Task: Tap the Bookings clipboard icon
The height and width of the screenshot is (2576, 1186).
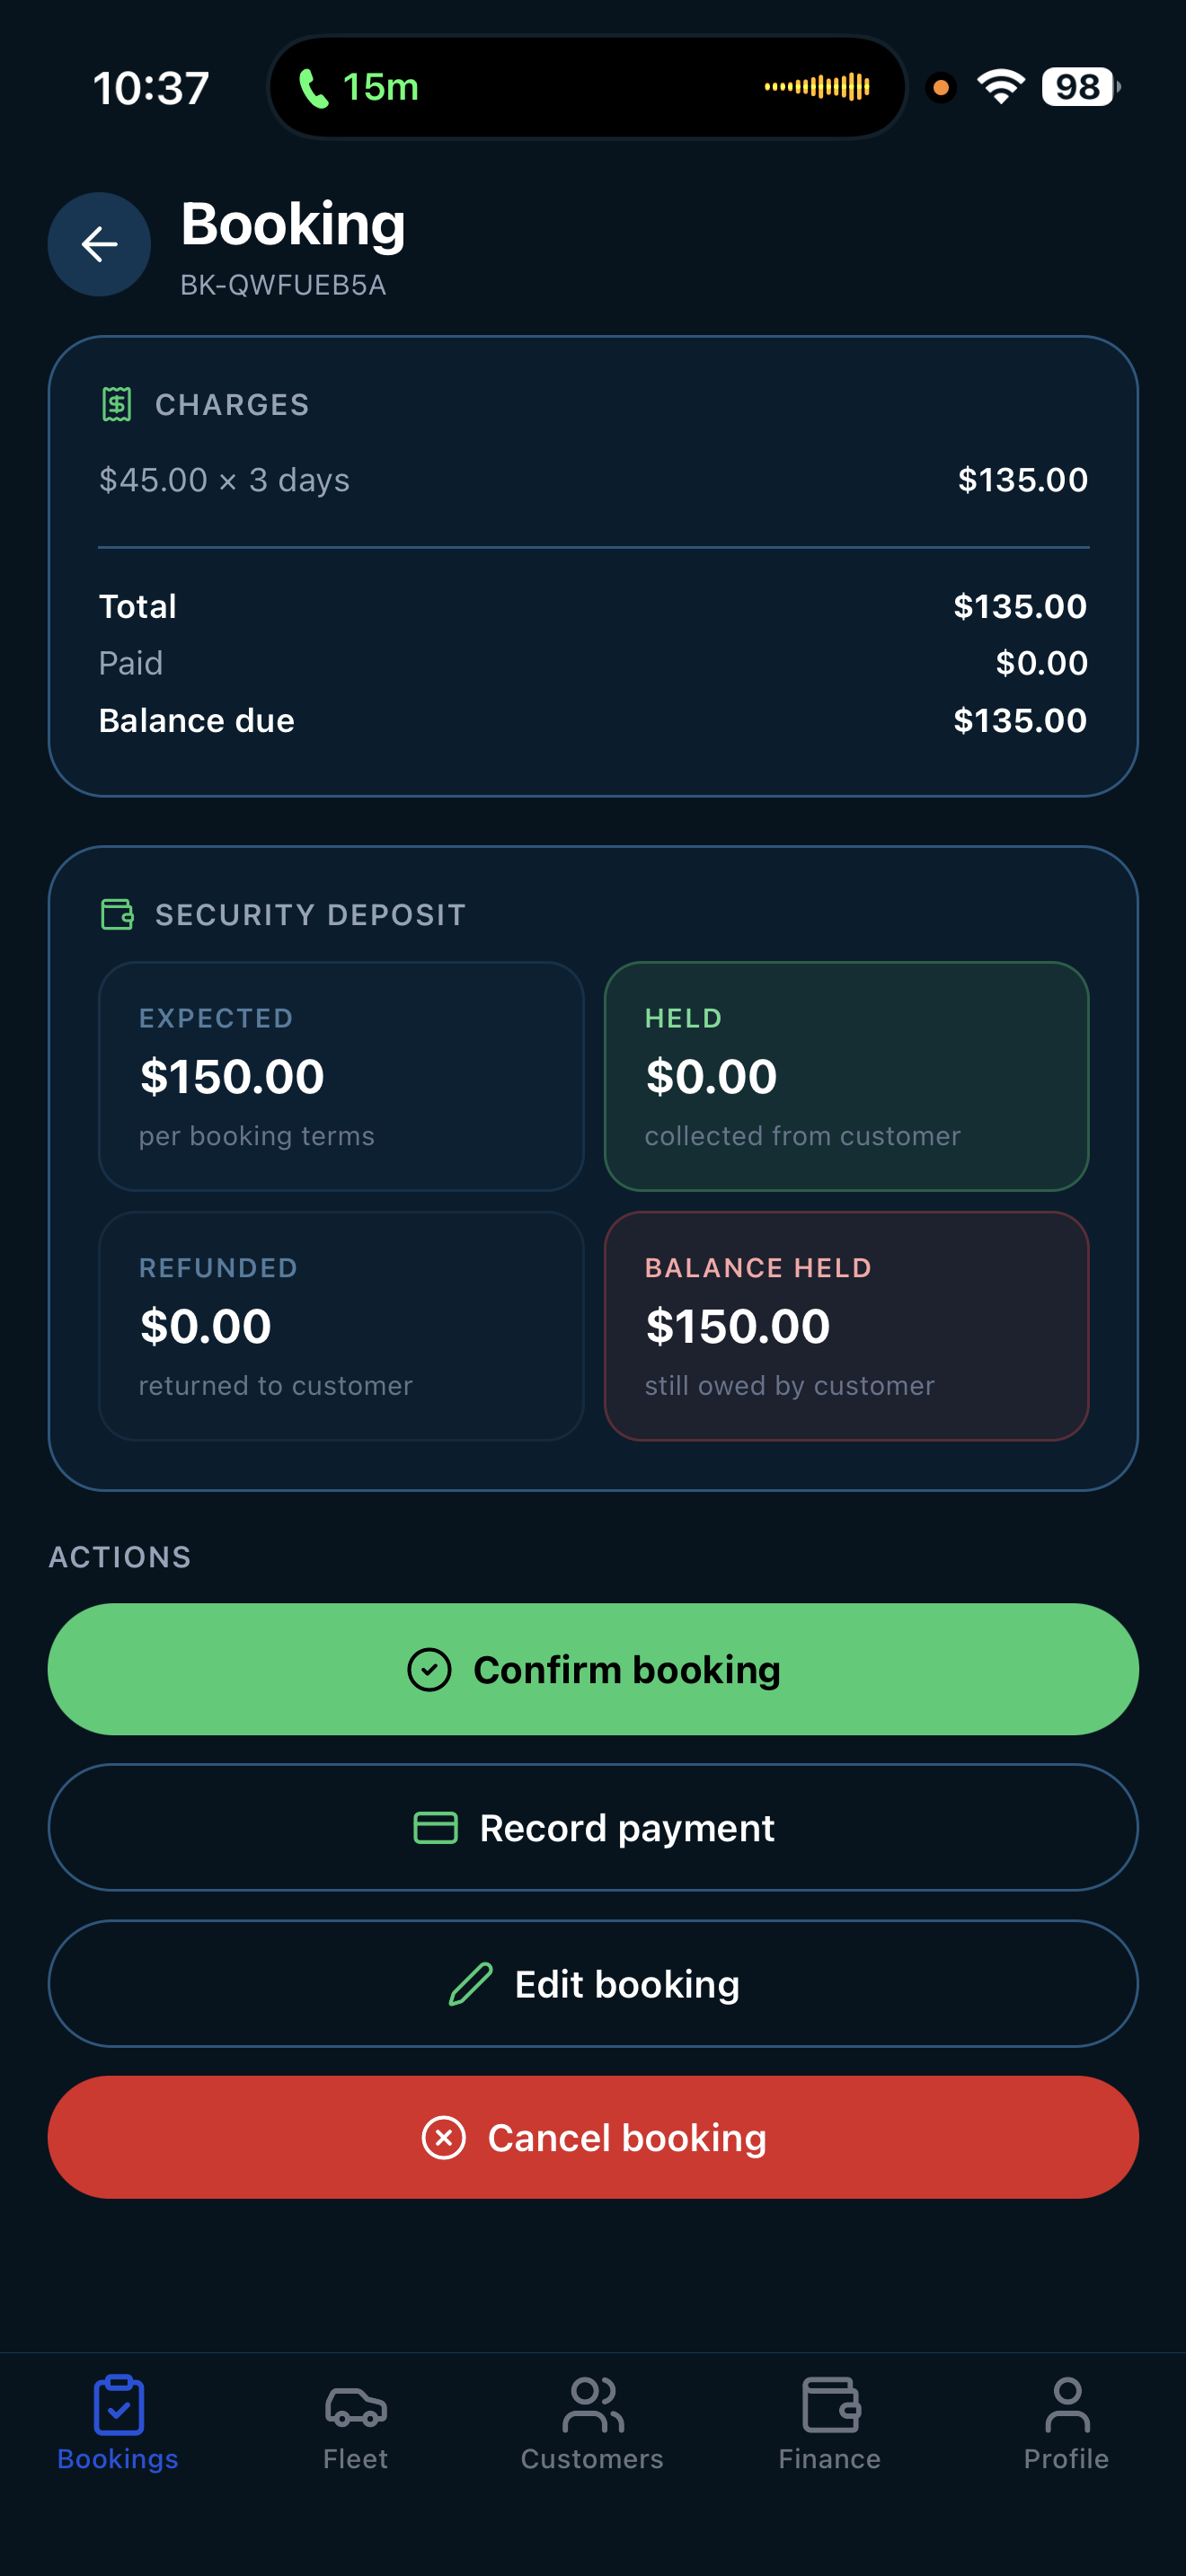Action: [x=118, y=2405]
